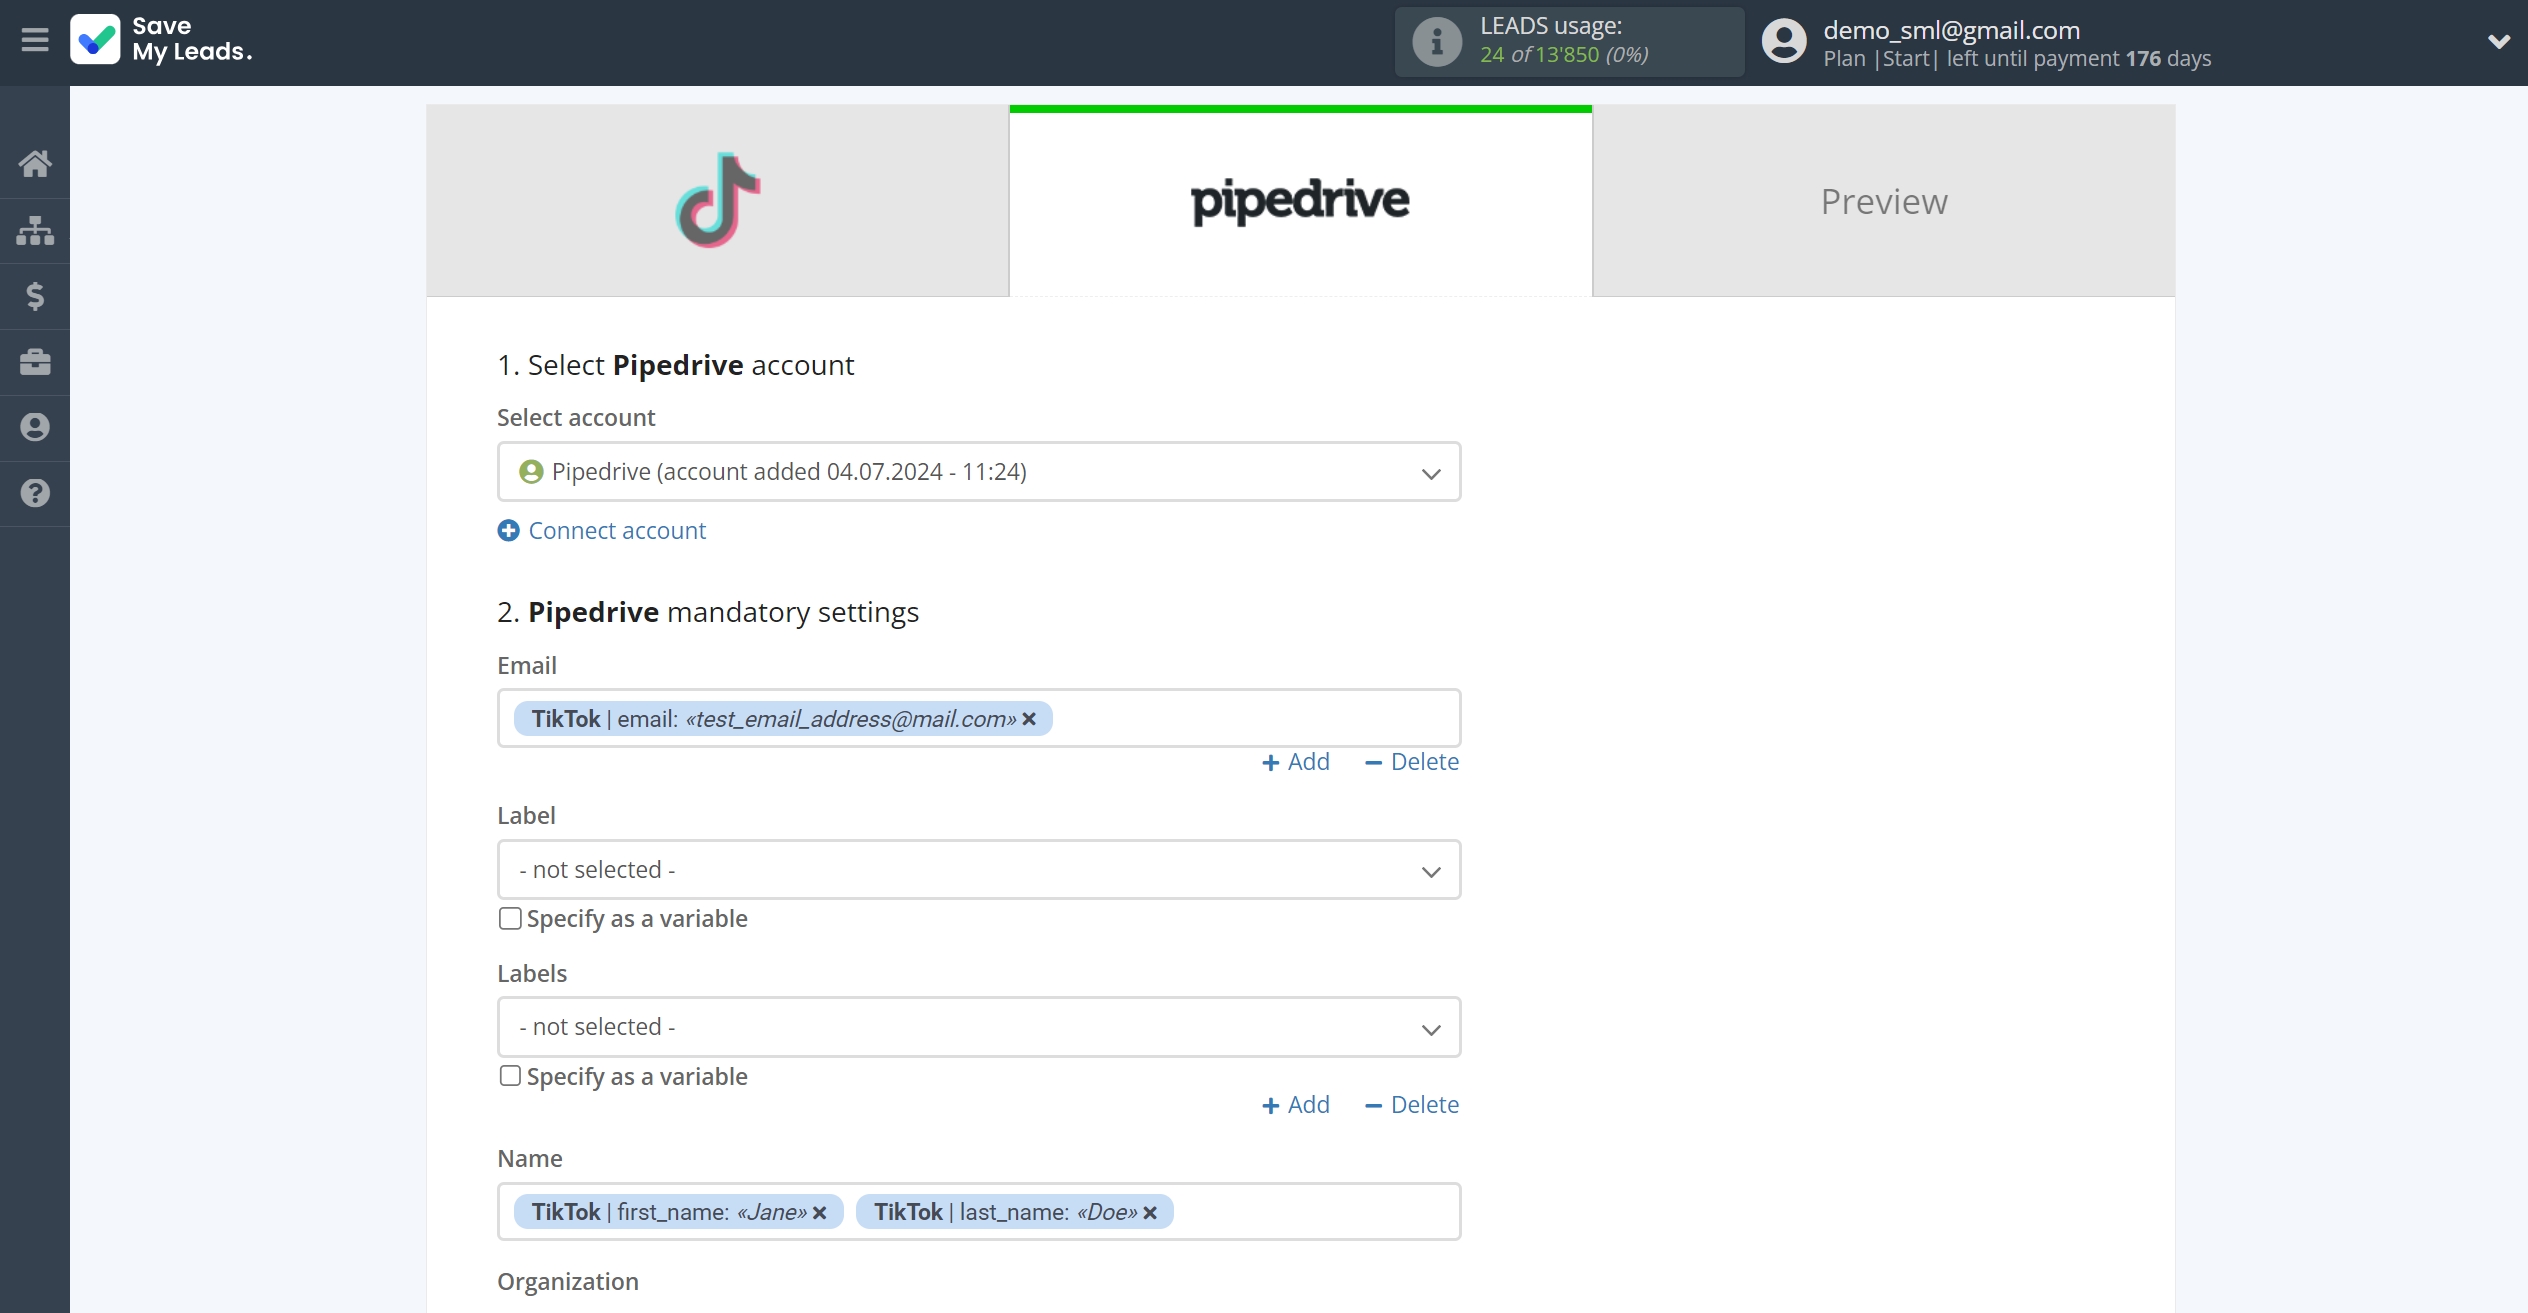Click the connections/integrations icon

click(x=35, y=229)
